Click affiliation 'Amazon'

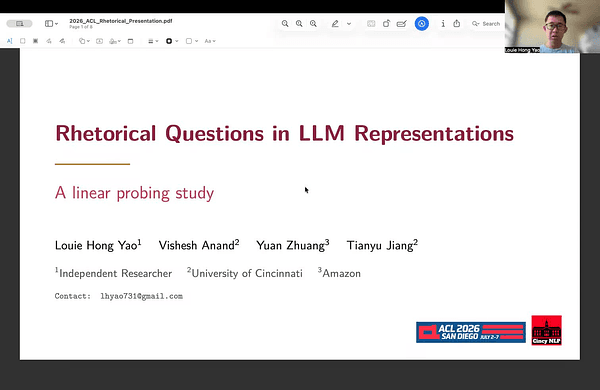pos(341,273)
